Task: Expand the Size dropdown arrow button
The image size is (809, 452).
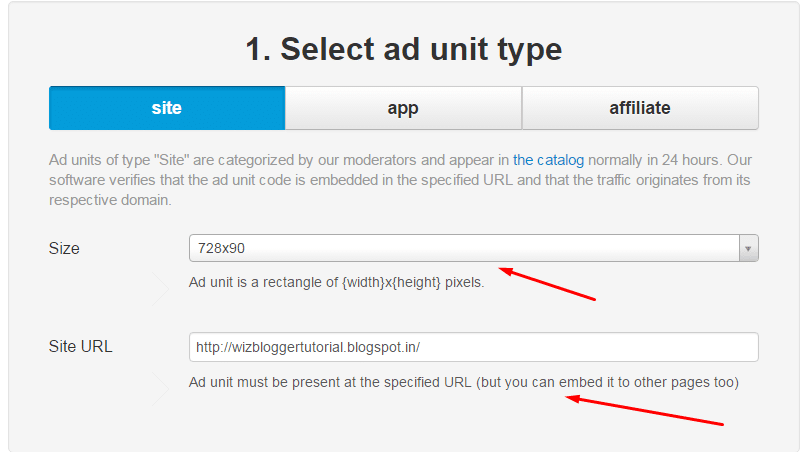Action: pos(748,248)
